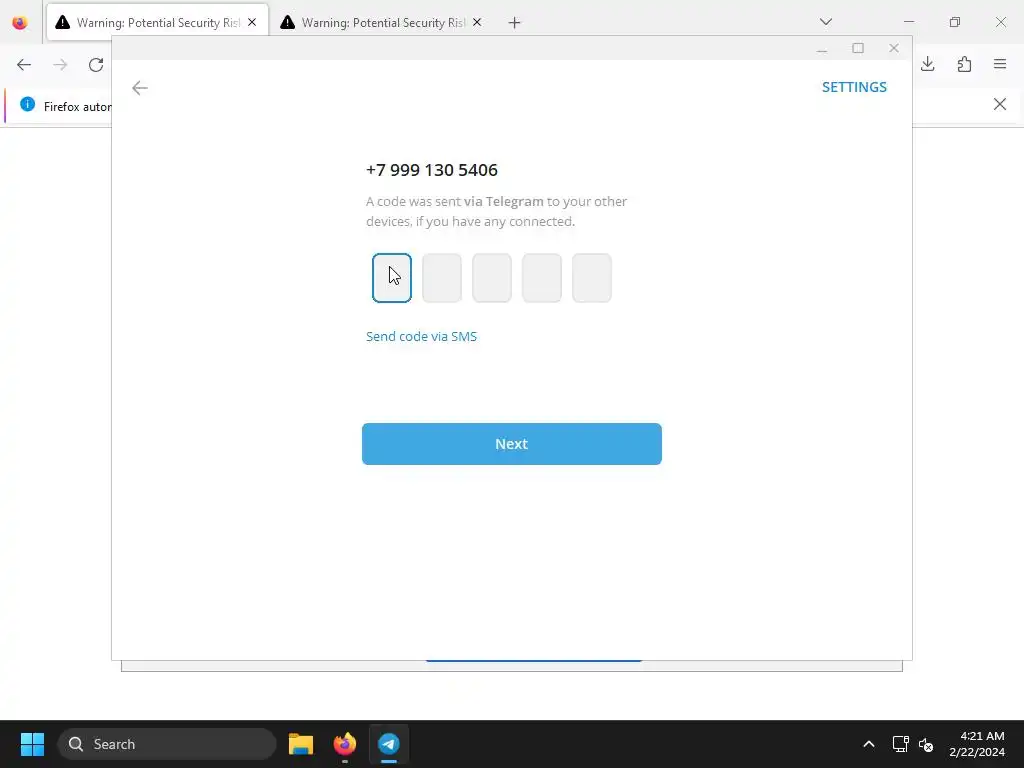Close the first Firefox warning tab
The width and height of the screenshot is (1024, 768).
[x=252, y=23]
